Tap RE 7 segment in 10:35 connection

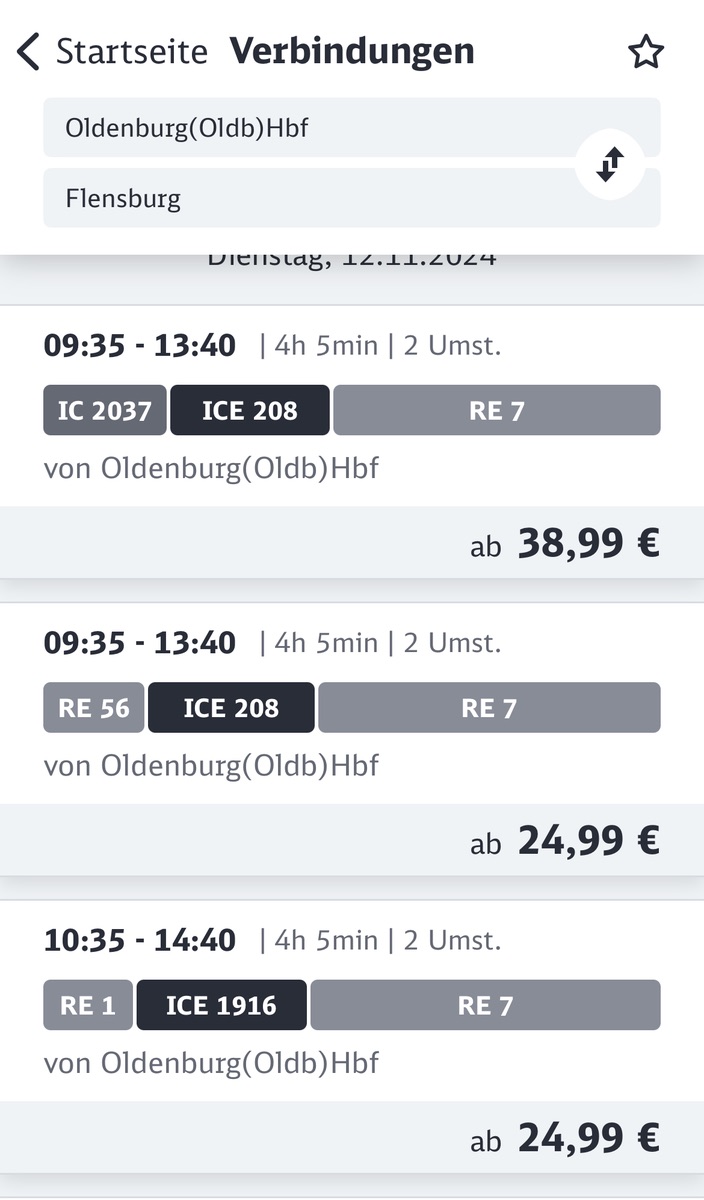485,1005
